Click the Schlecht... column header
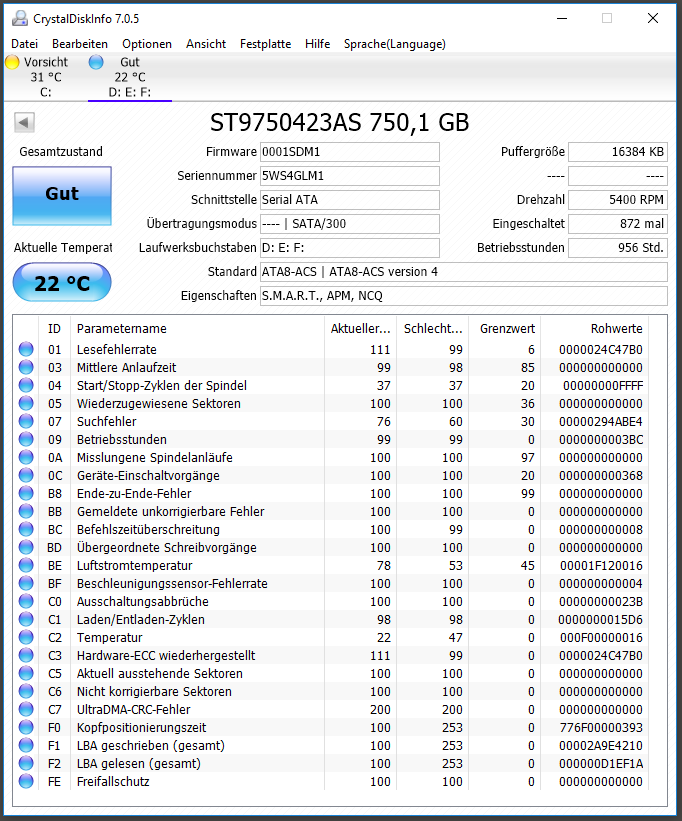Screen dimensions: 682x821 point(432,328)
